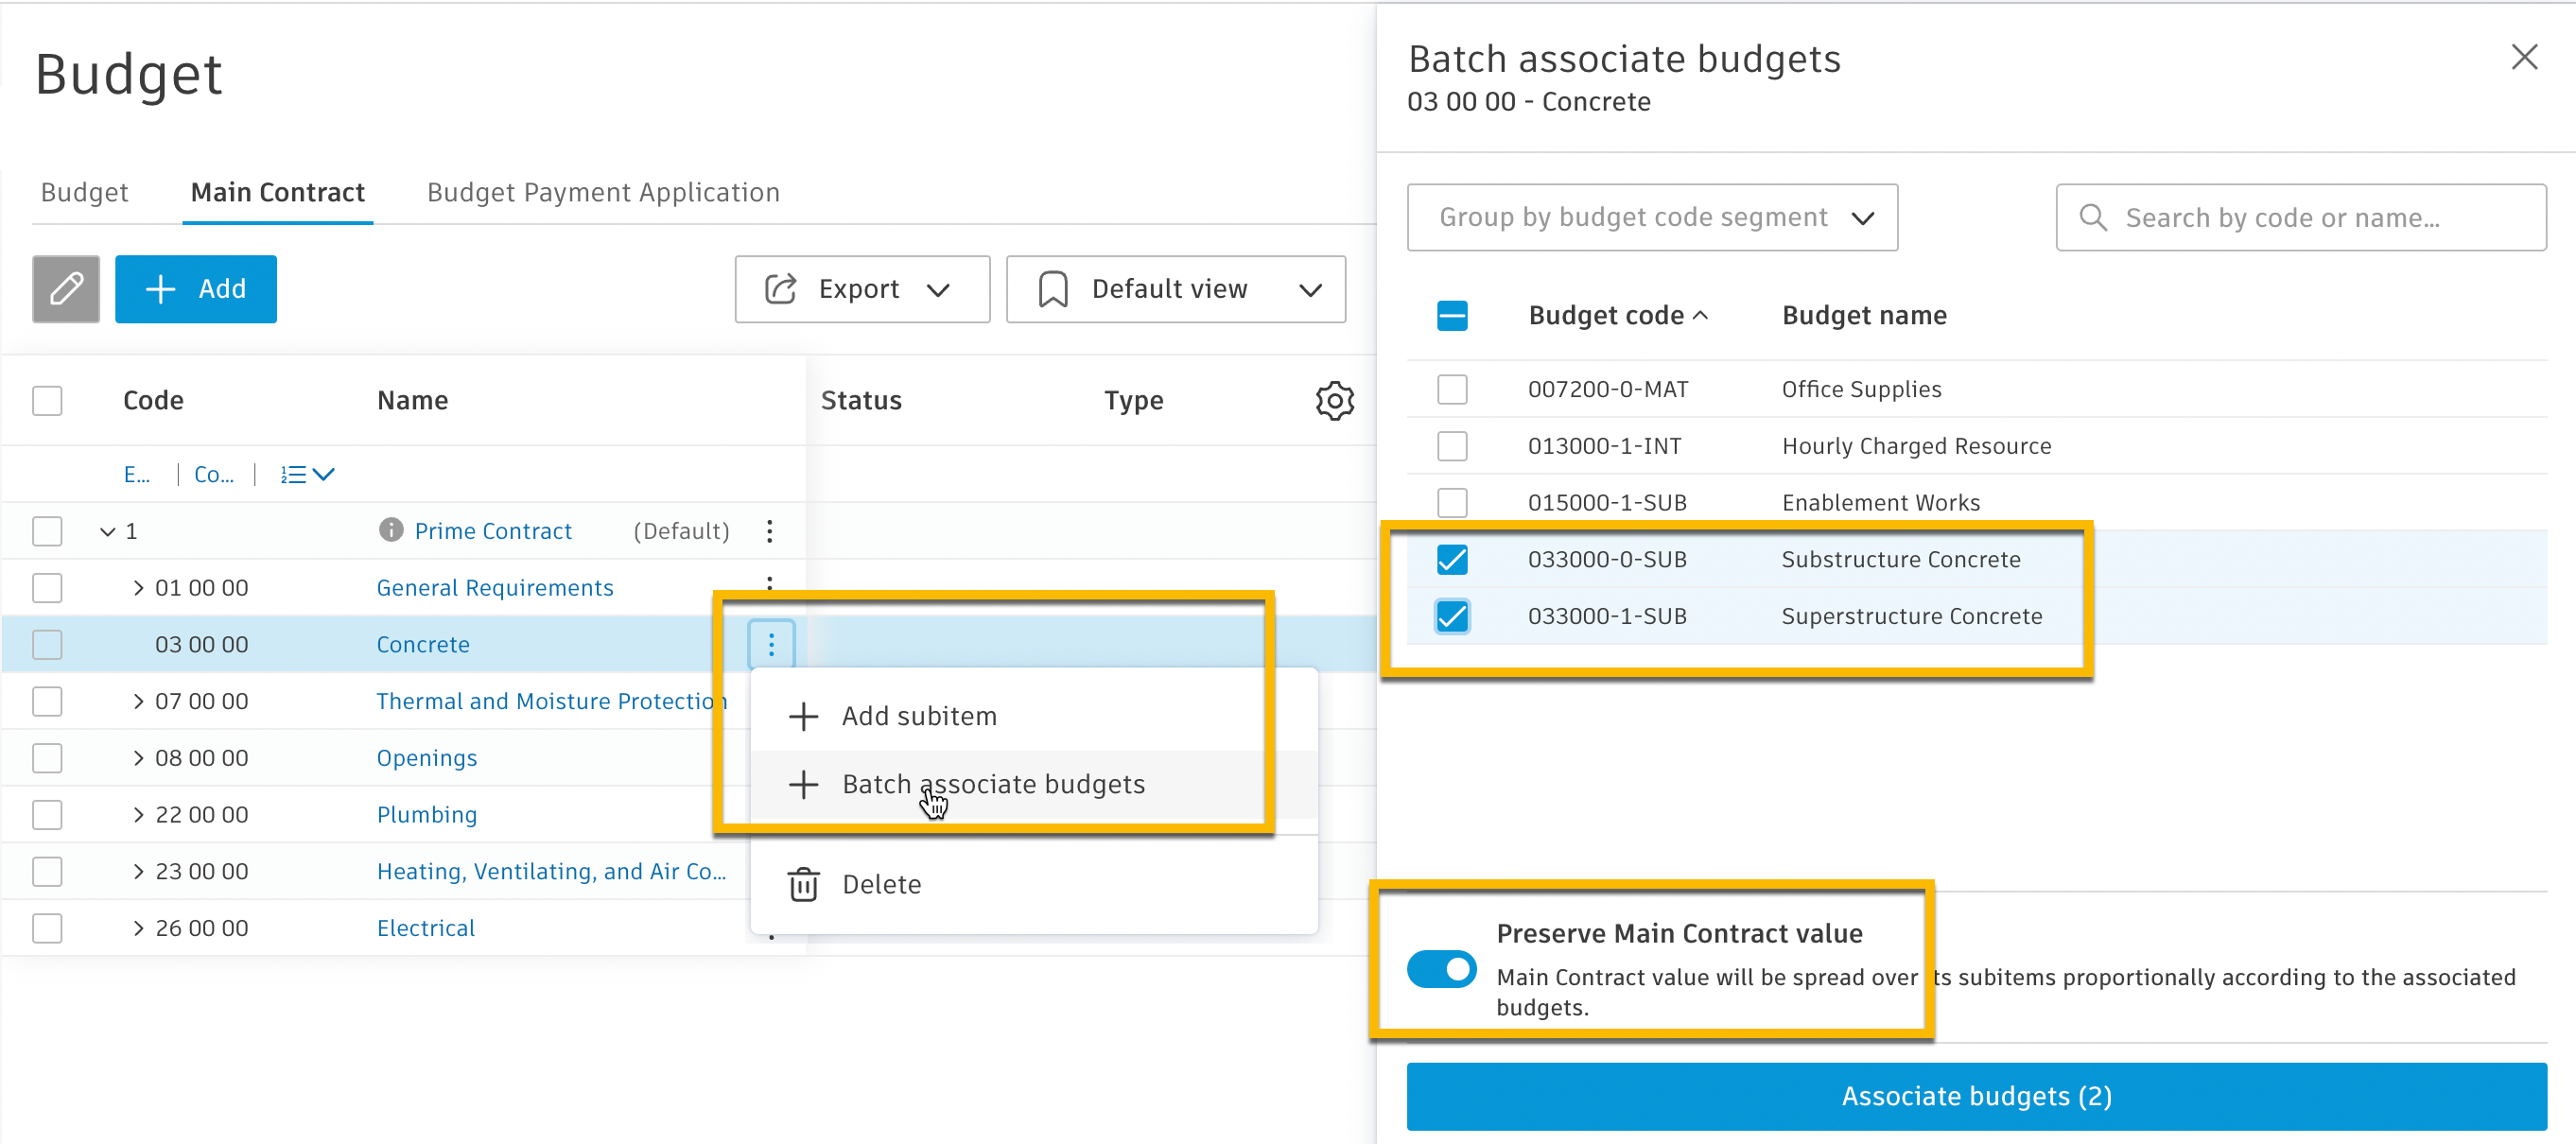Click the search magnifier in the batch panel
Screen dimensions: 2576x1144
tap(2092, 217)
